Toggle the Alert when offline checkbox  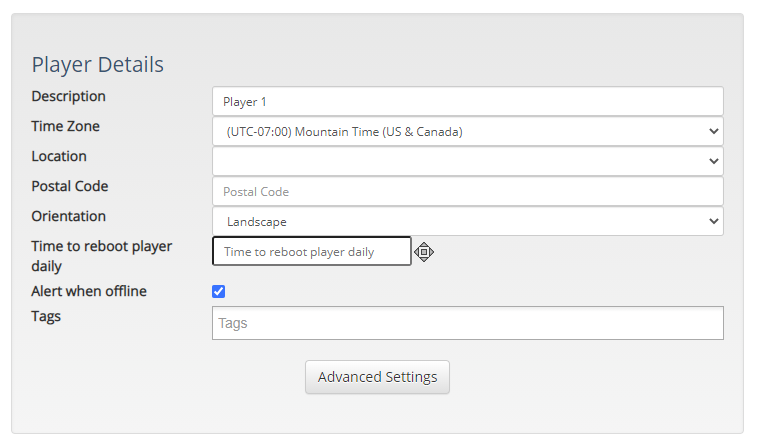(x=219, y=291)
